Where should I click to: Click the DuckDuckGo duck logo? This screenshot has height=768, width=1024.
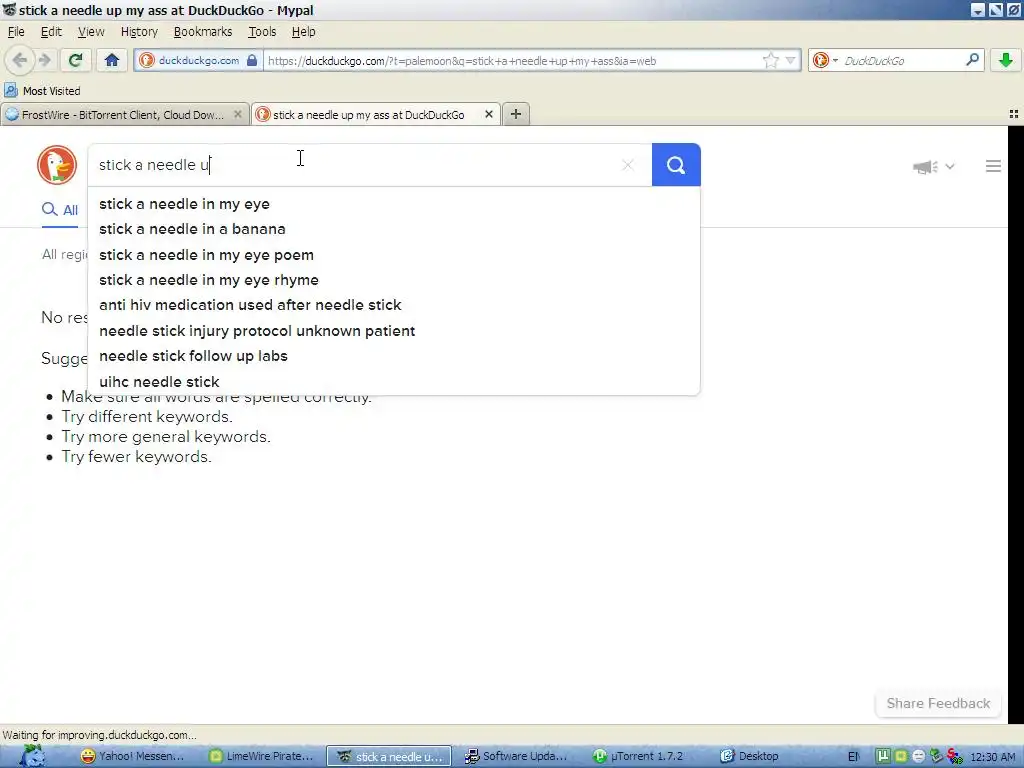coord(57,165)
